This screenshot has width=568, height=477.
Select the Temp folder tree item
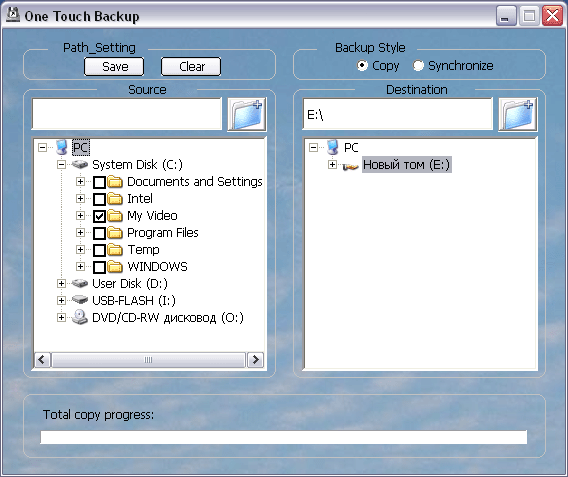tap(143, 250)
